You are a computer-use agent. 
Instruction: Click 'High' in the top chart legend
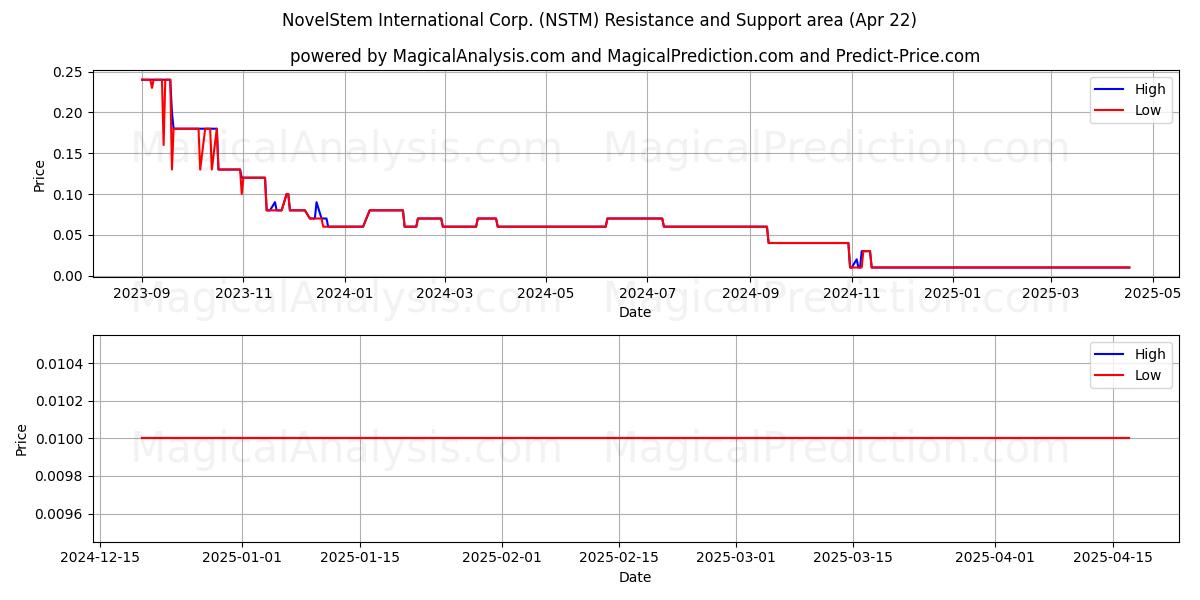[1150, 89]
